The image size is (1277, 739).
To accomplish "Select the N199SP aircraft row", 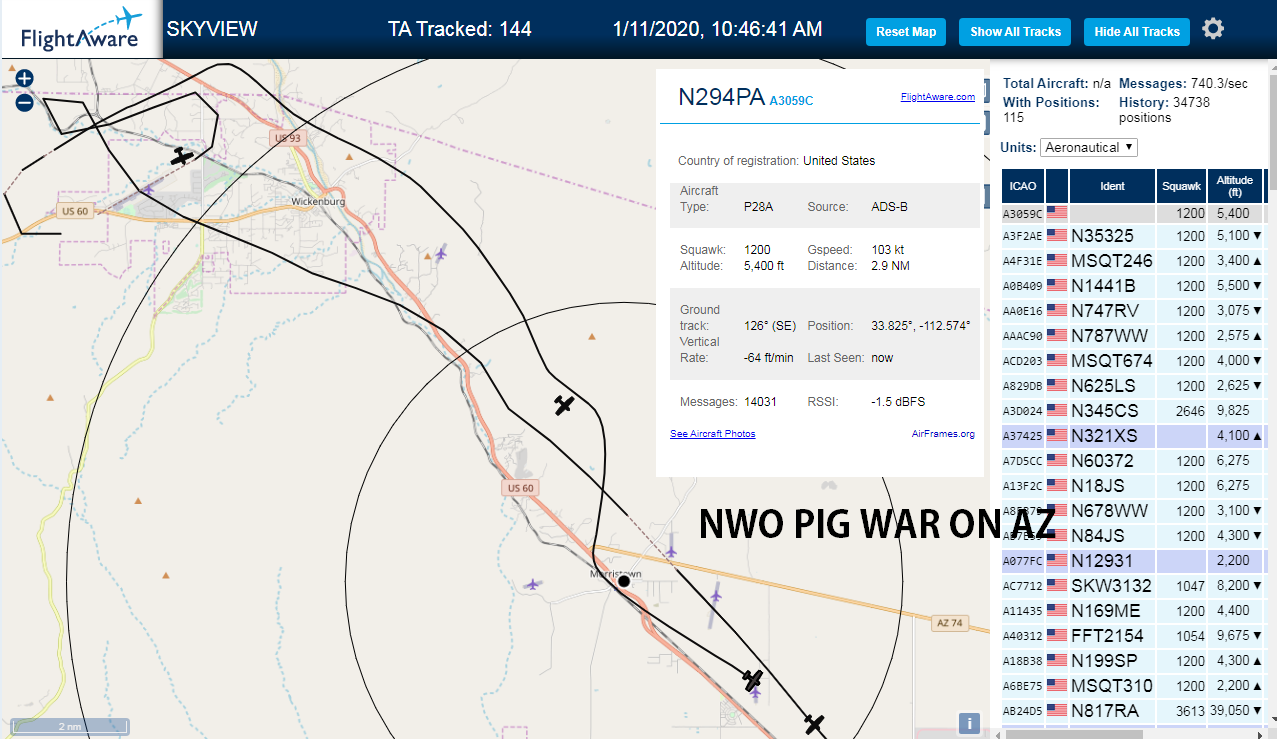I will tap(1134, 661).
